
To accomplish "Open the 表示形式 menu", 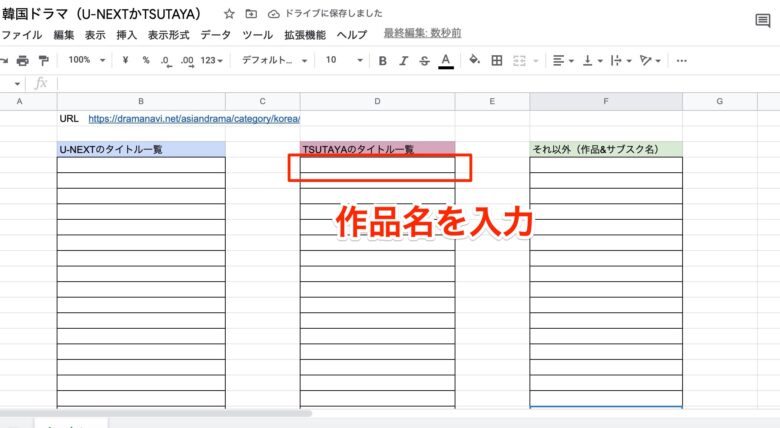I will coord(169,35).
